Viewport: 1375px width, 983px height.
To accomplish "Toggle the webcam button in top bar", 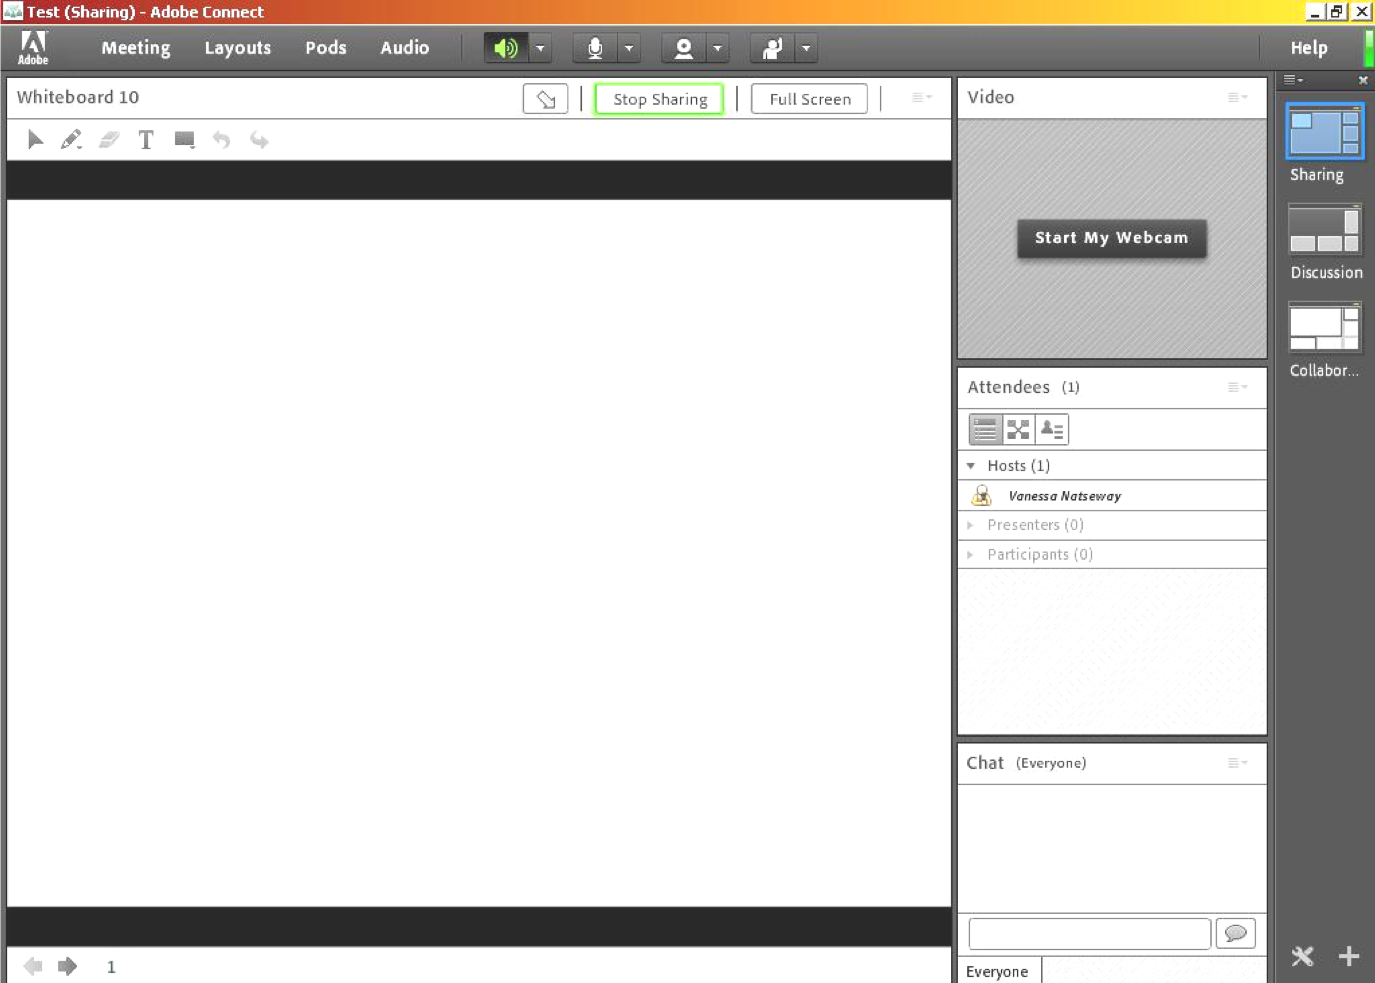I will coord(683,48).
